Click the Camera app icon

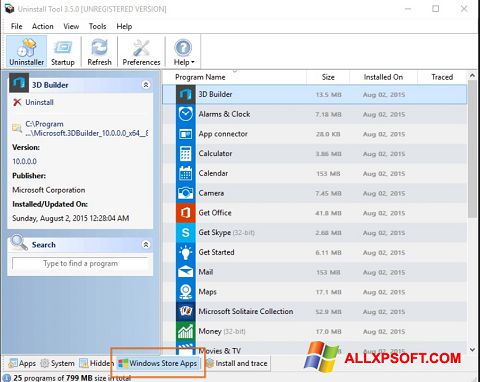coord(185,193)
